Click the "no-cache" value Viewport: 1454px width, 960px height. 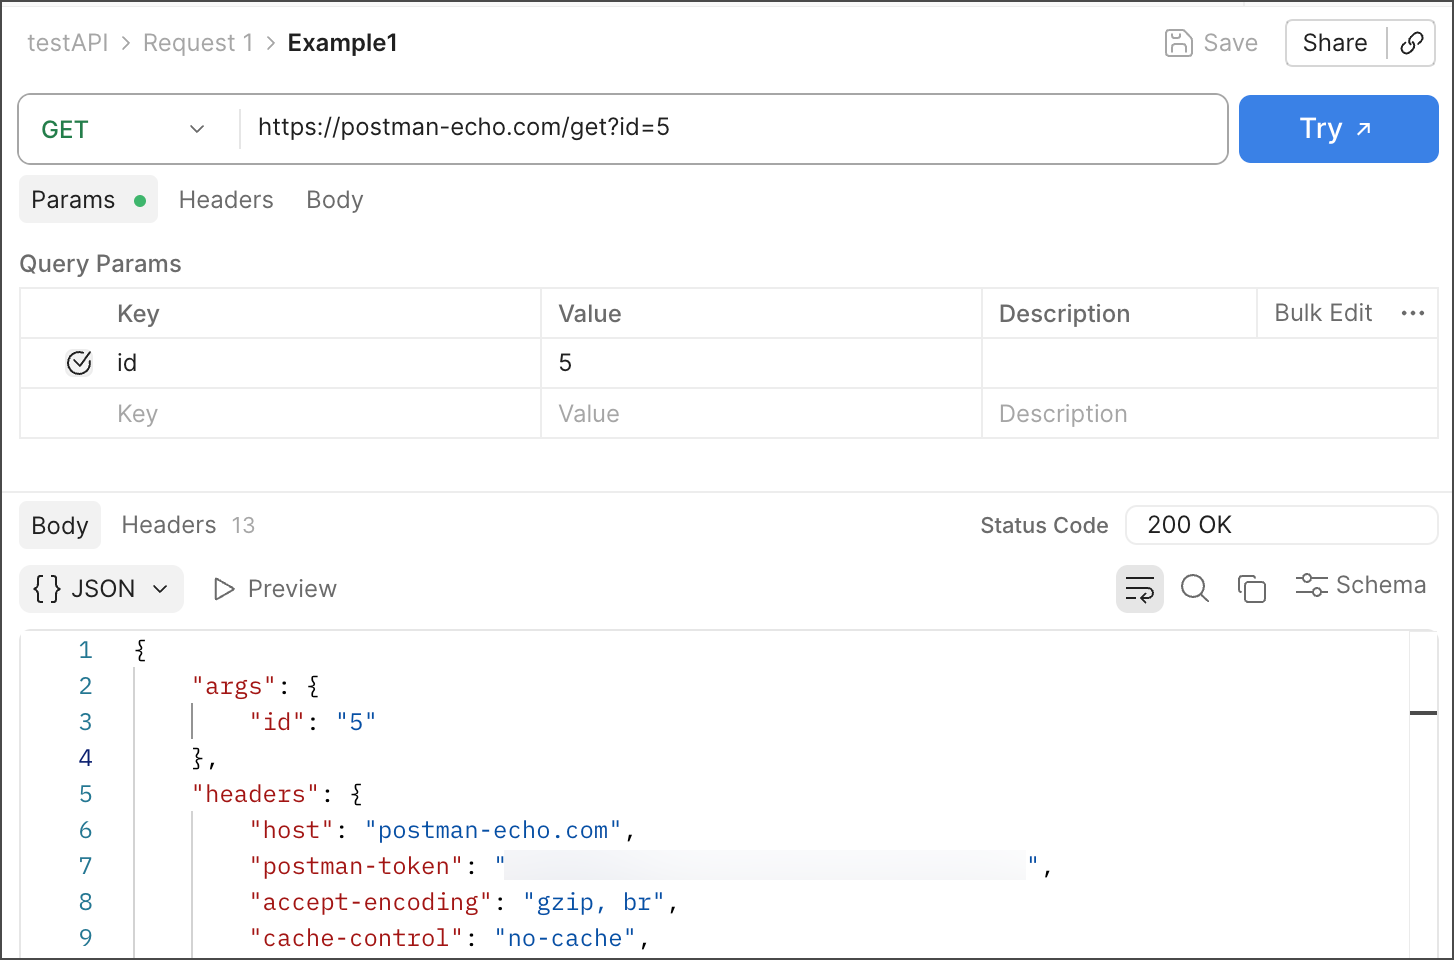565,938
